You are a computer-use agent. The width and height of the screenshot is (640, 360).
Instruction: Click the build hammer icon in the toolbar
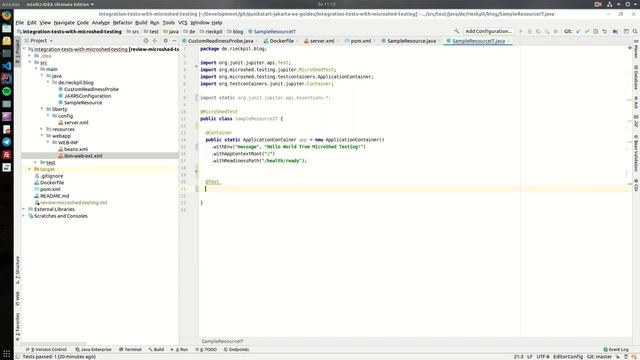coord(457,31)
